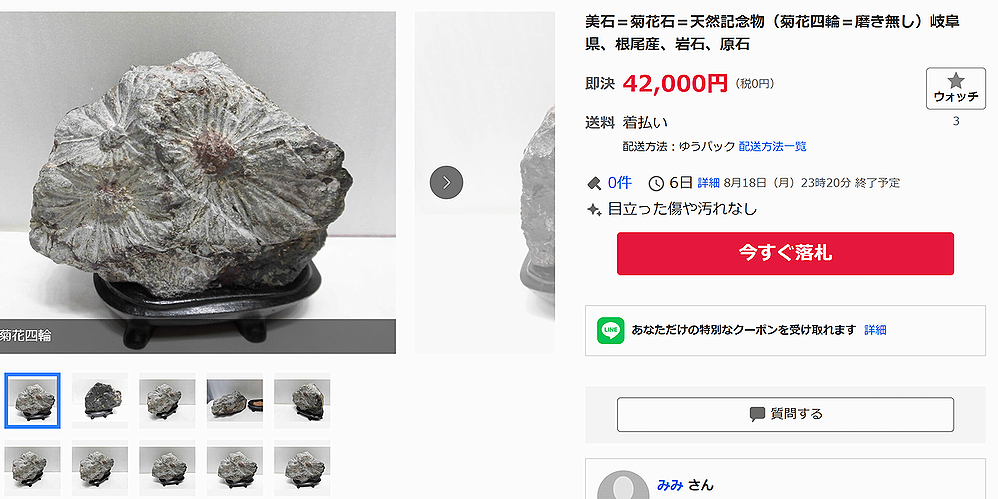Click the star watch icon

point(955,81)
